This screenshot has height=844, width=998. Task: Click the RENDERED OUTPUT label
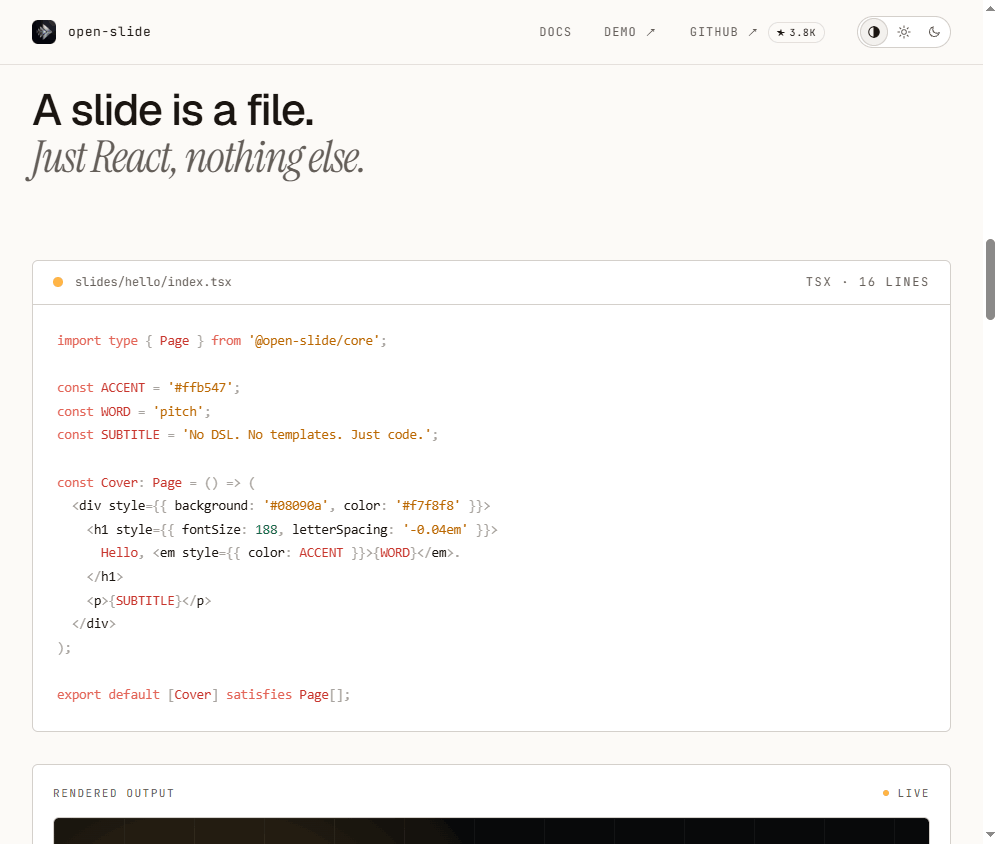coord(114,793)
